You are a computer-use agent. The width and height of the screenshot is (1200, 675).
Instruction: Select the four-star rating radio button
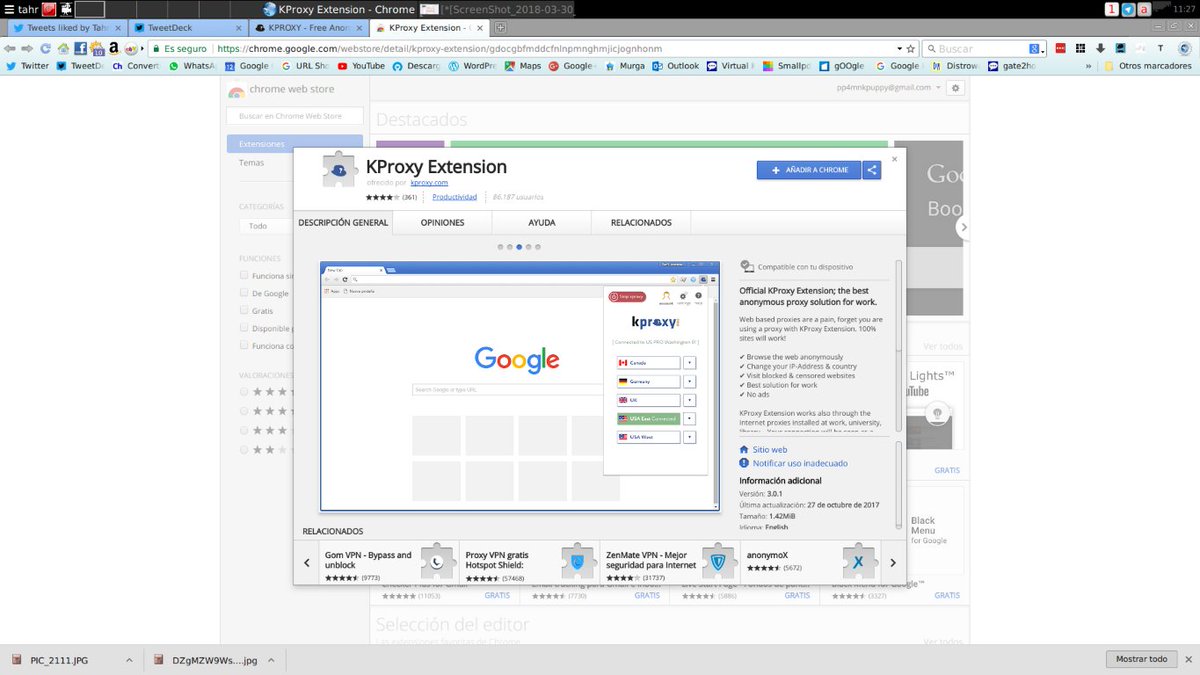tap(244, 411)
